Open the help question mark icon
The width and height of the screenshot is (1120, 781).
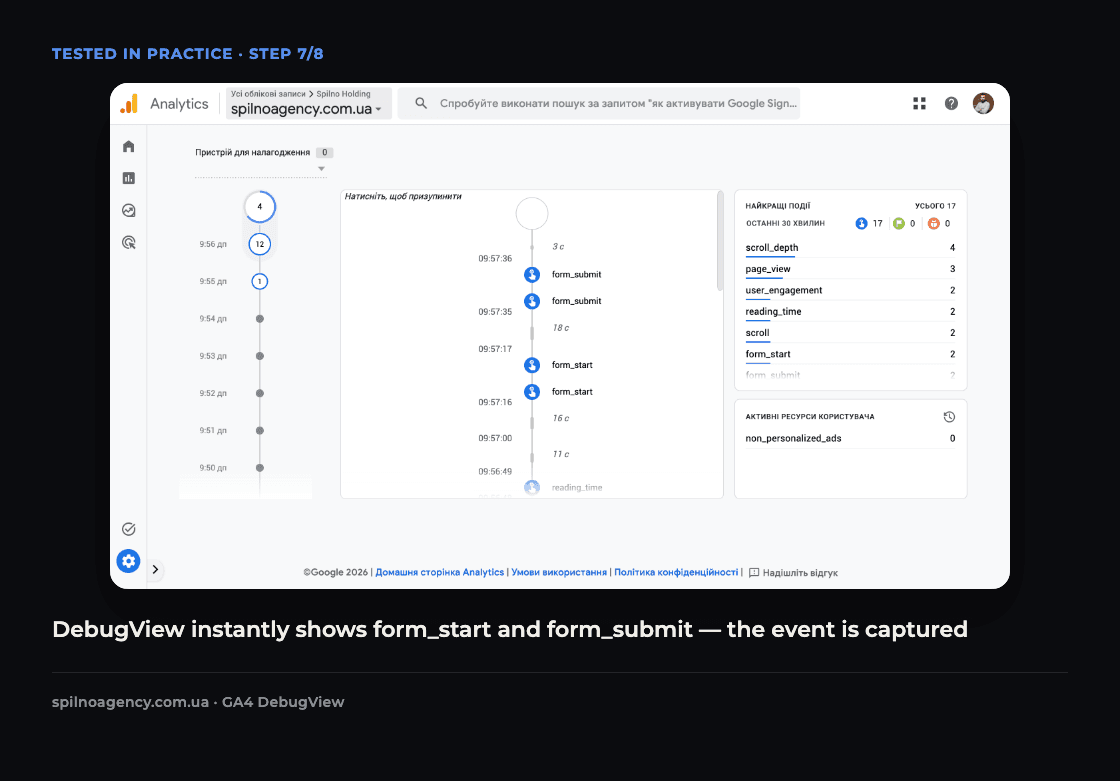pyautogui.click(x=951, y=104)
